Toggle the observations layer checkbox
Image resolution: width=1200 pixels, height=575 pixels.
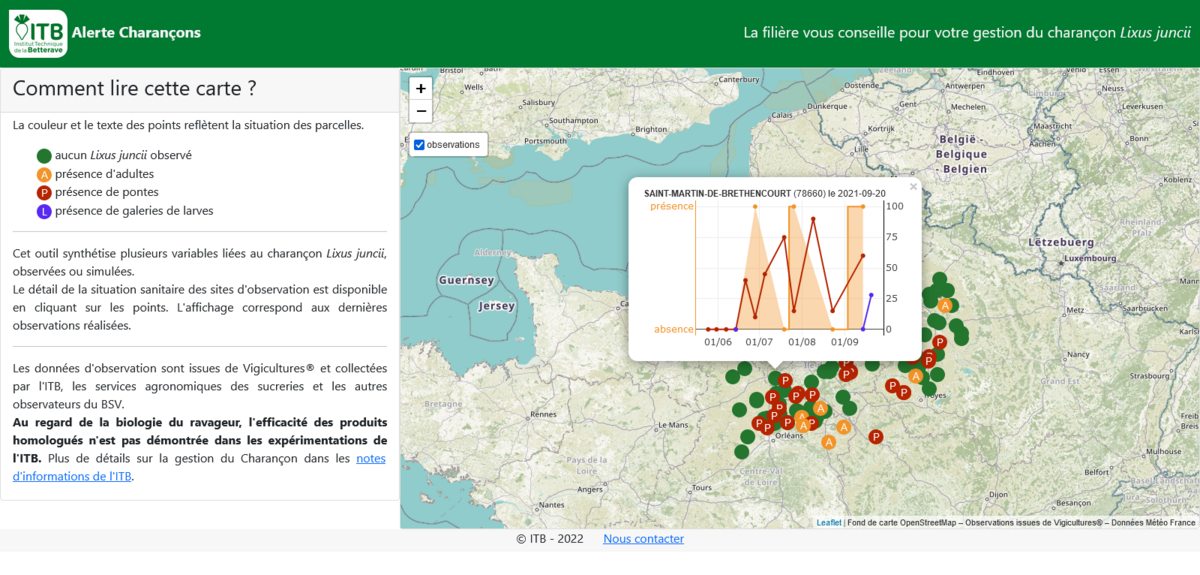coord(419,145)
